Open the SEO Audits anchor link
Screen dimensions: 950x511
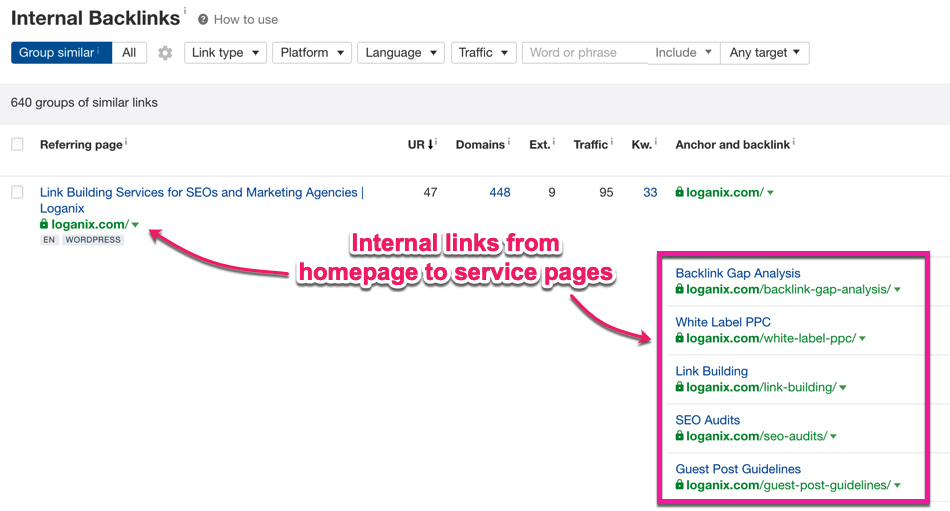click(708, 420)
